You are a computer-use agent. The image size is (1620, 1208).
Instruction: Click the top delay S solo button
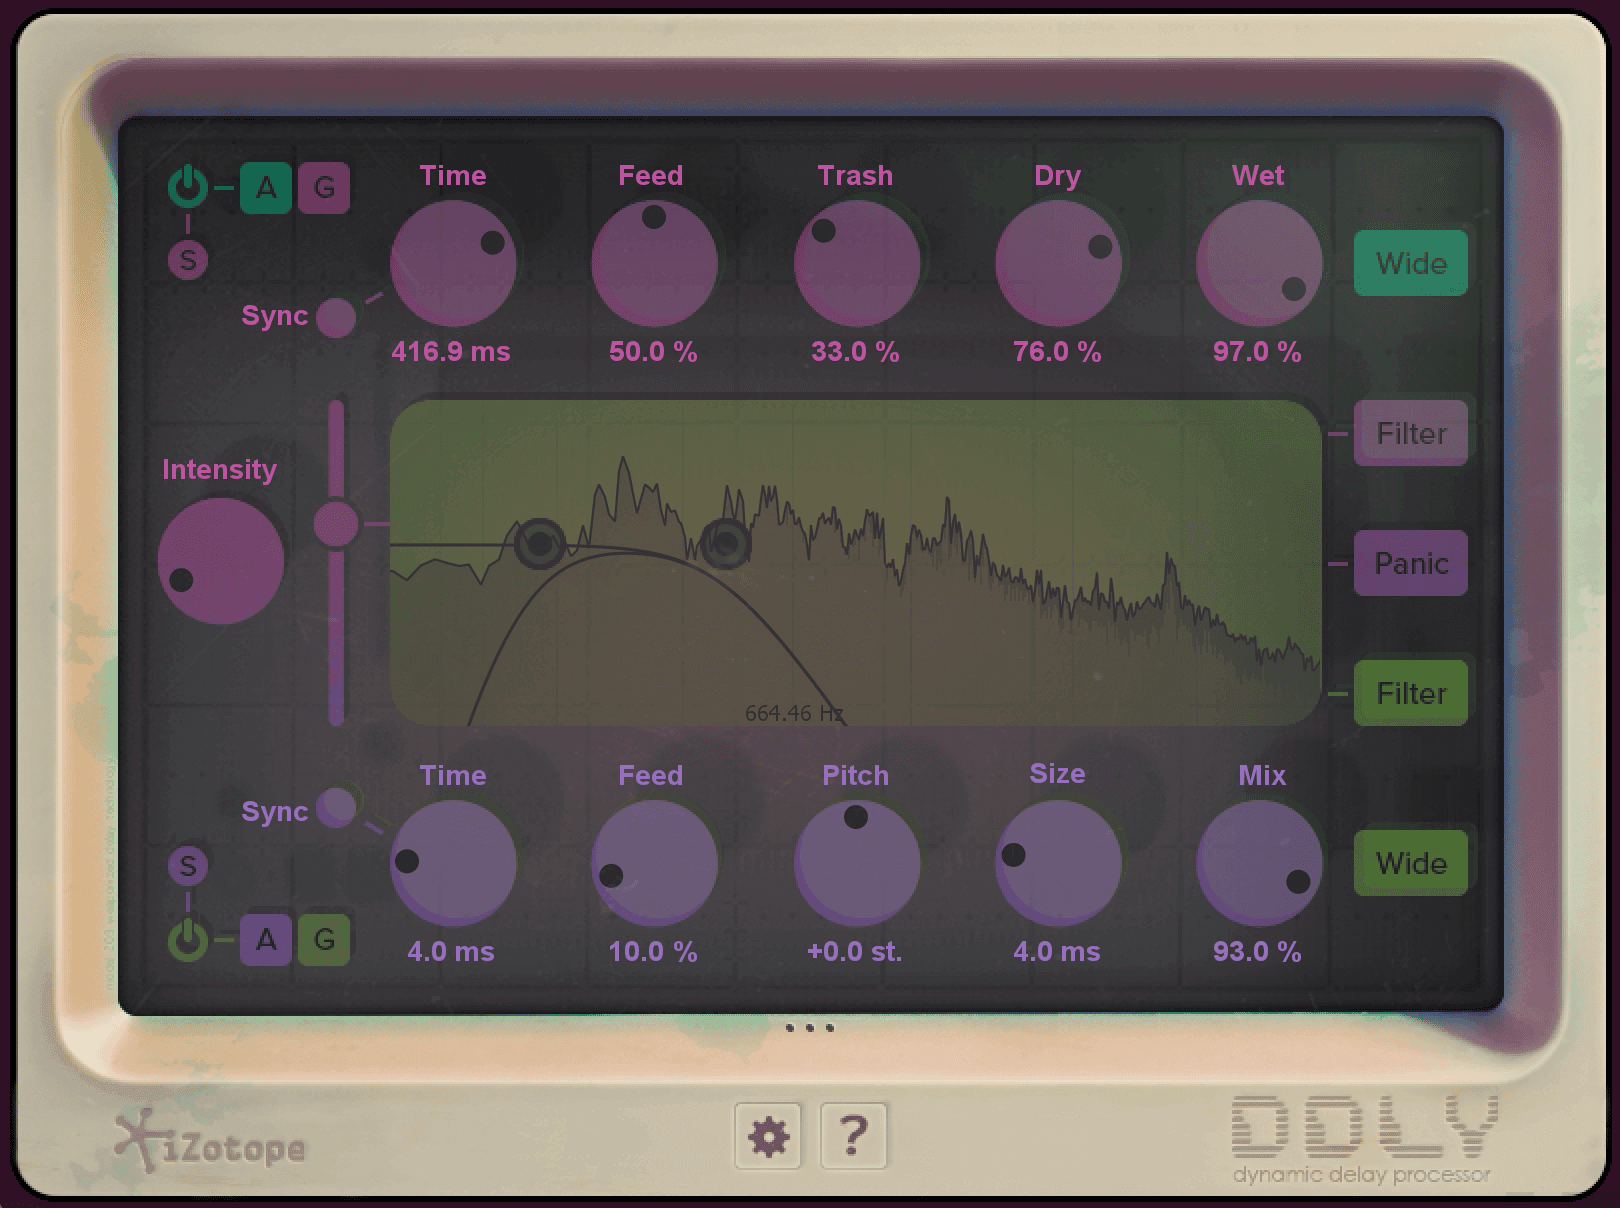188,260
